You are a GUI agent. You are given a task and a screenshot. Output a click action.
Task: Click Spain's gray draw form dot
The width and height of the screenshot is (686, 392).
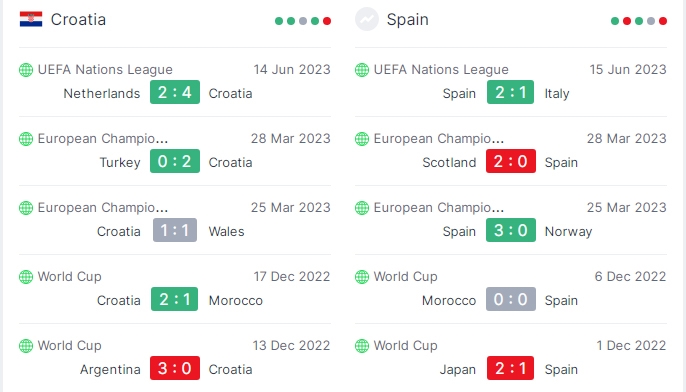651,21
